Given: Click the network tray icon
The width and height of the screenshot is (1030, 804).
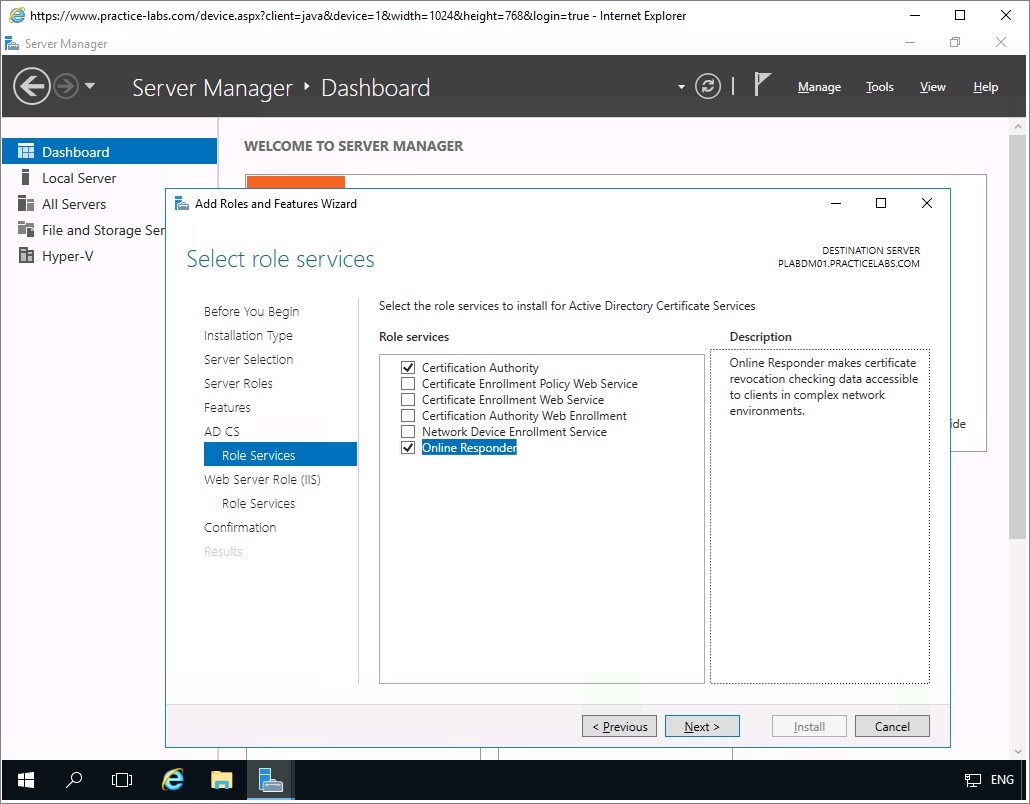Looking at the screenshot, I should click(972, 780).
